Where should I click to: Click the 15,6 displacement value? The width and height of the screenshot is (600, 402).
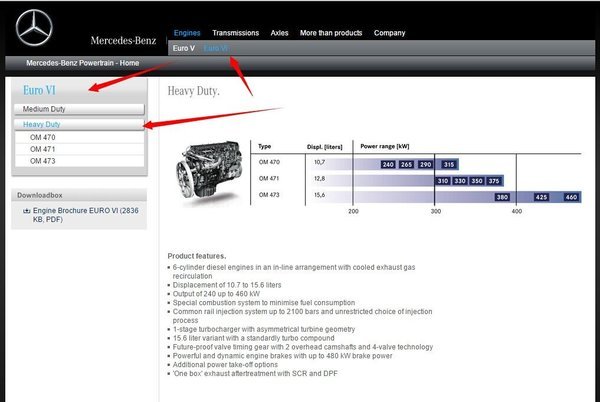[x=319, y=195]
